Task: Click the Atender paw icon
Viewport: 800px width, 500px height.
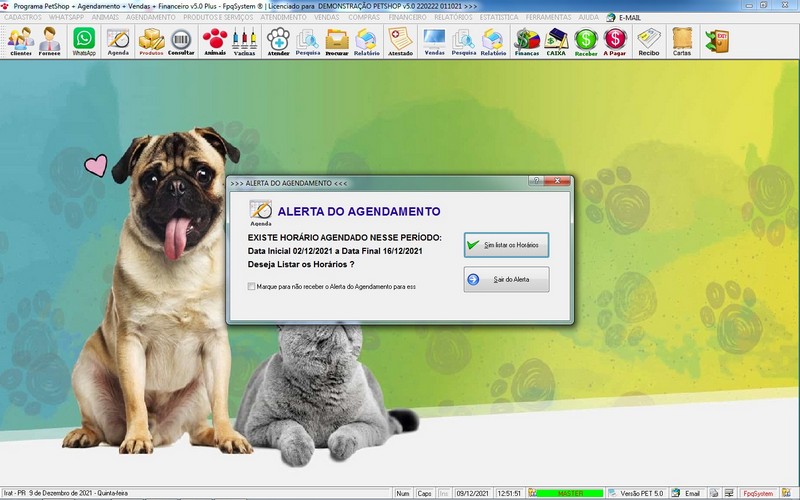Action: pos(279,41)
